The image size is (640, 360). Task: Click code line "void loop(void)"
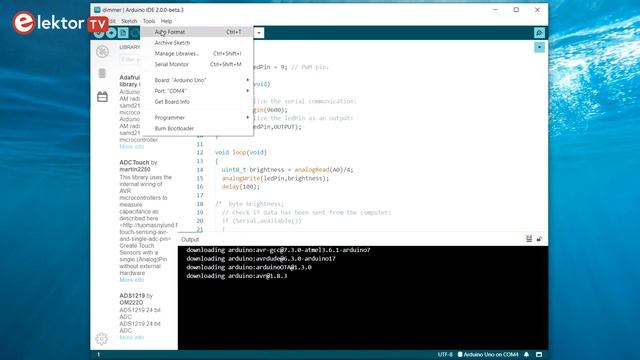pyautogui.click(x=241, y=152)
